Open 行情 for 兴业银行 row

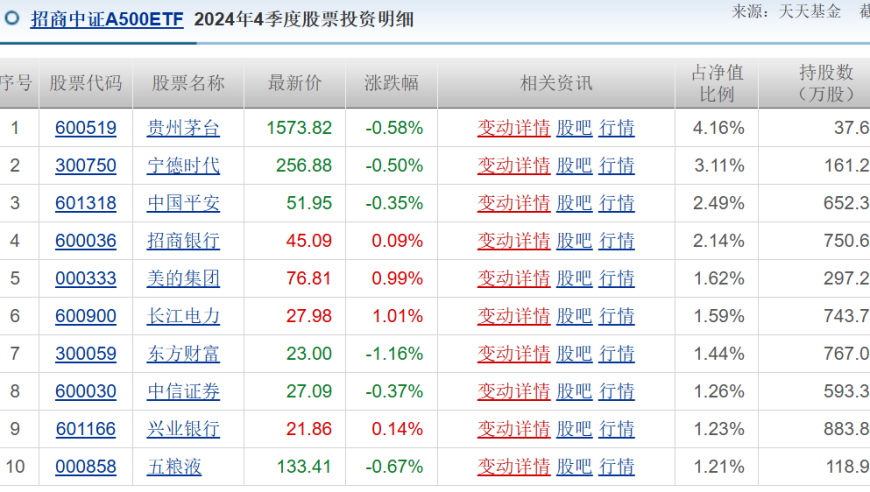pyautogui.click(x=616, y=429)
